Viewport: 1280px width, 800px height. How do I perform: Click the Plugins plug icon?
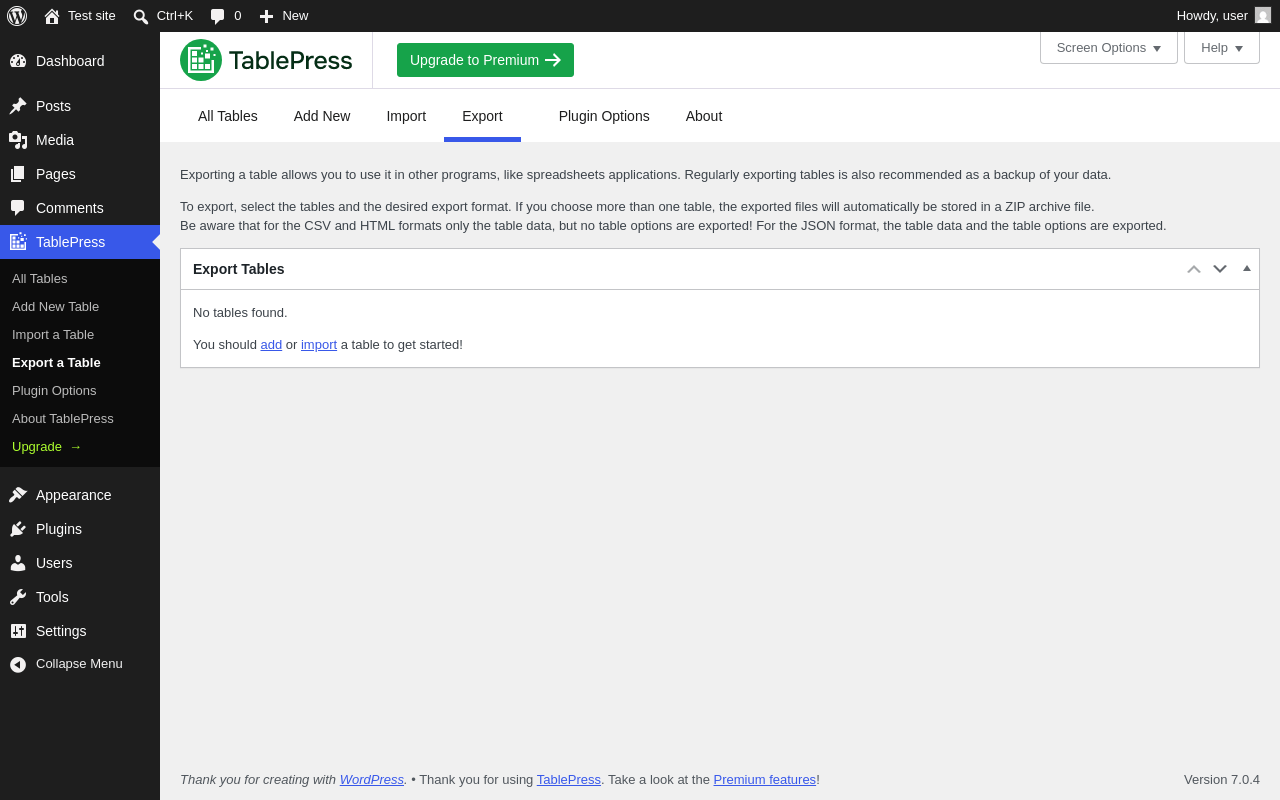(x=18, y=529)
